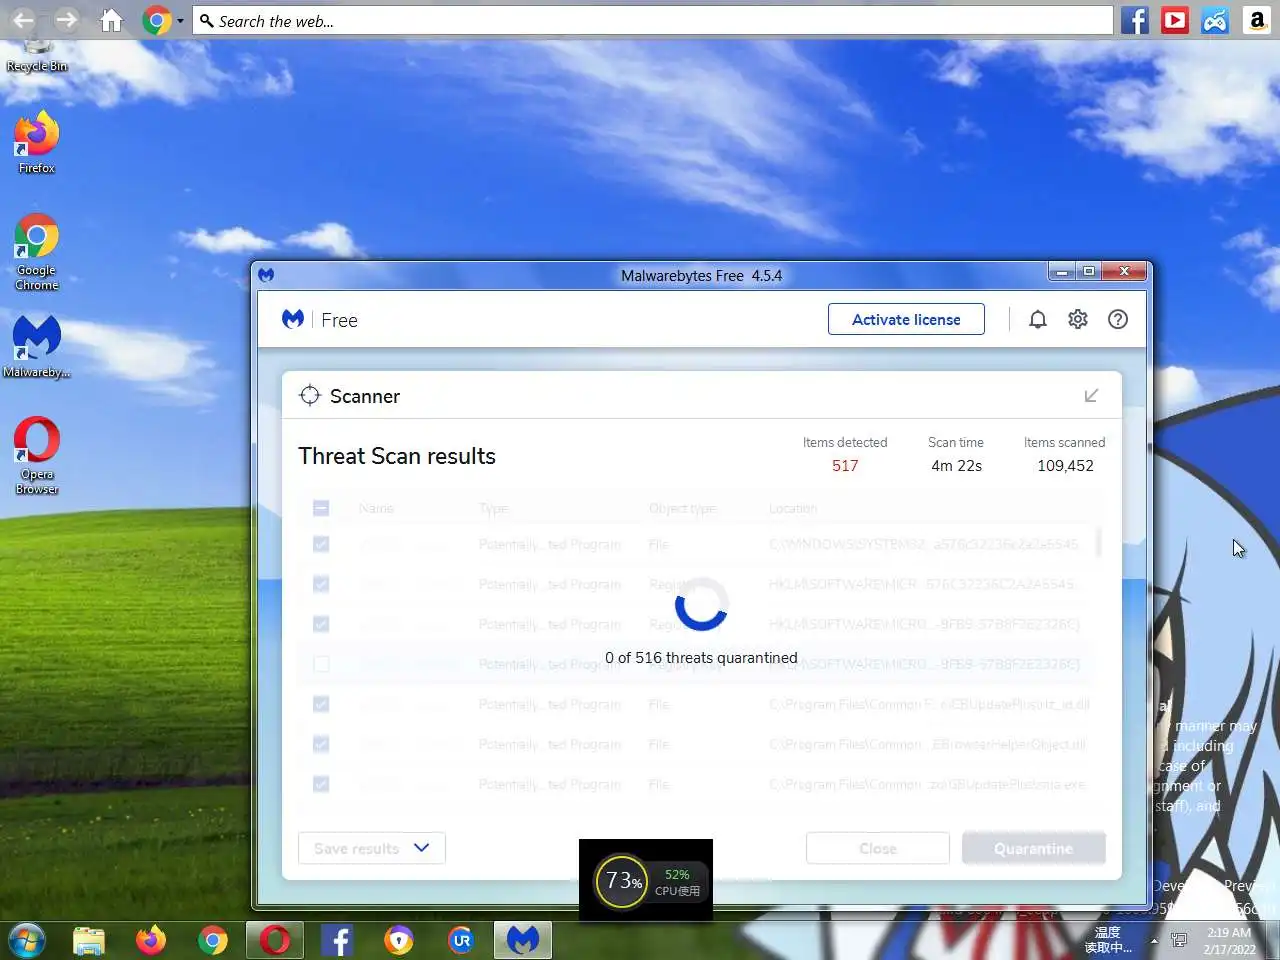Click the Type column header
1280x960 pixels.
click(x=493, y=508)
